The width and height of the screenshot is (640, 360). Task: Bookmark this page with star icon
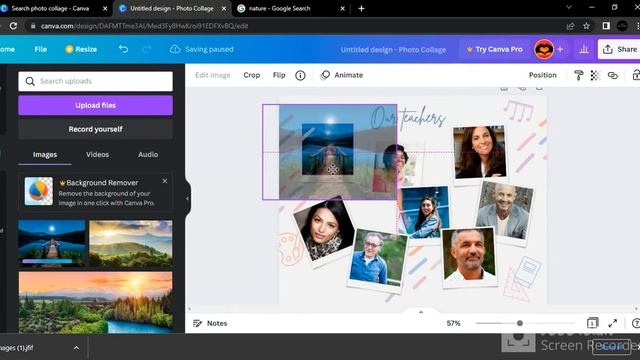pos(587,26)
